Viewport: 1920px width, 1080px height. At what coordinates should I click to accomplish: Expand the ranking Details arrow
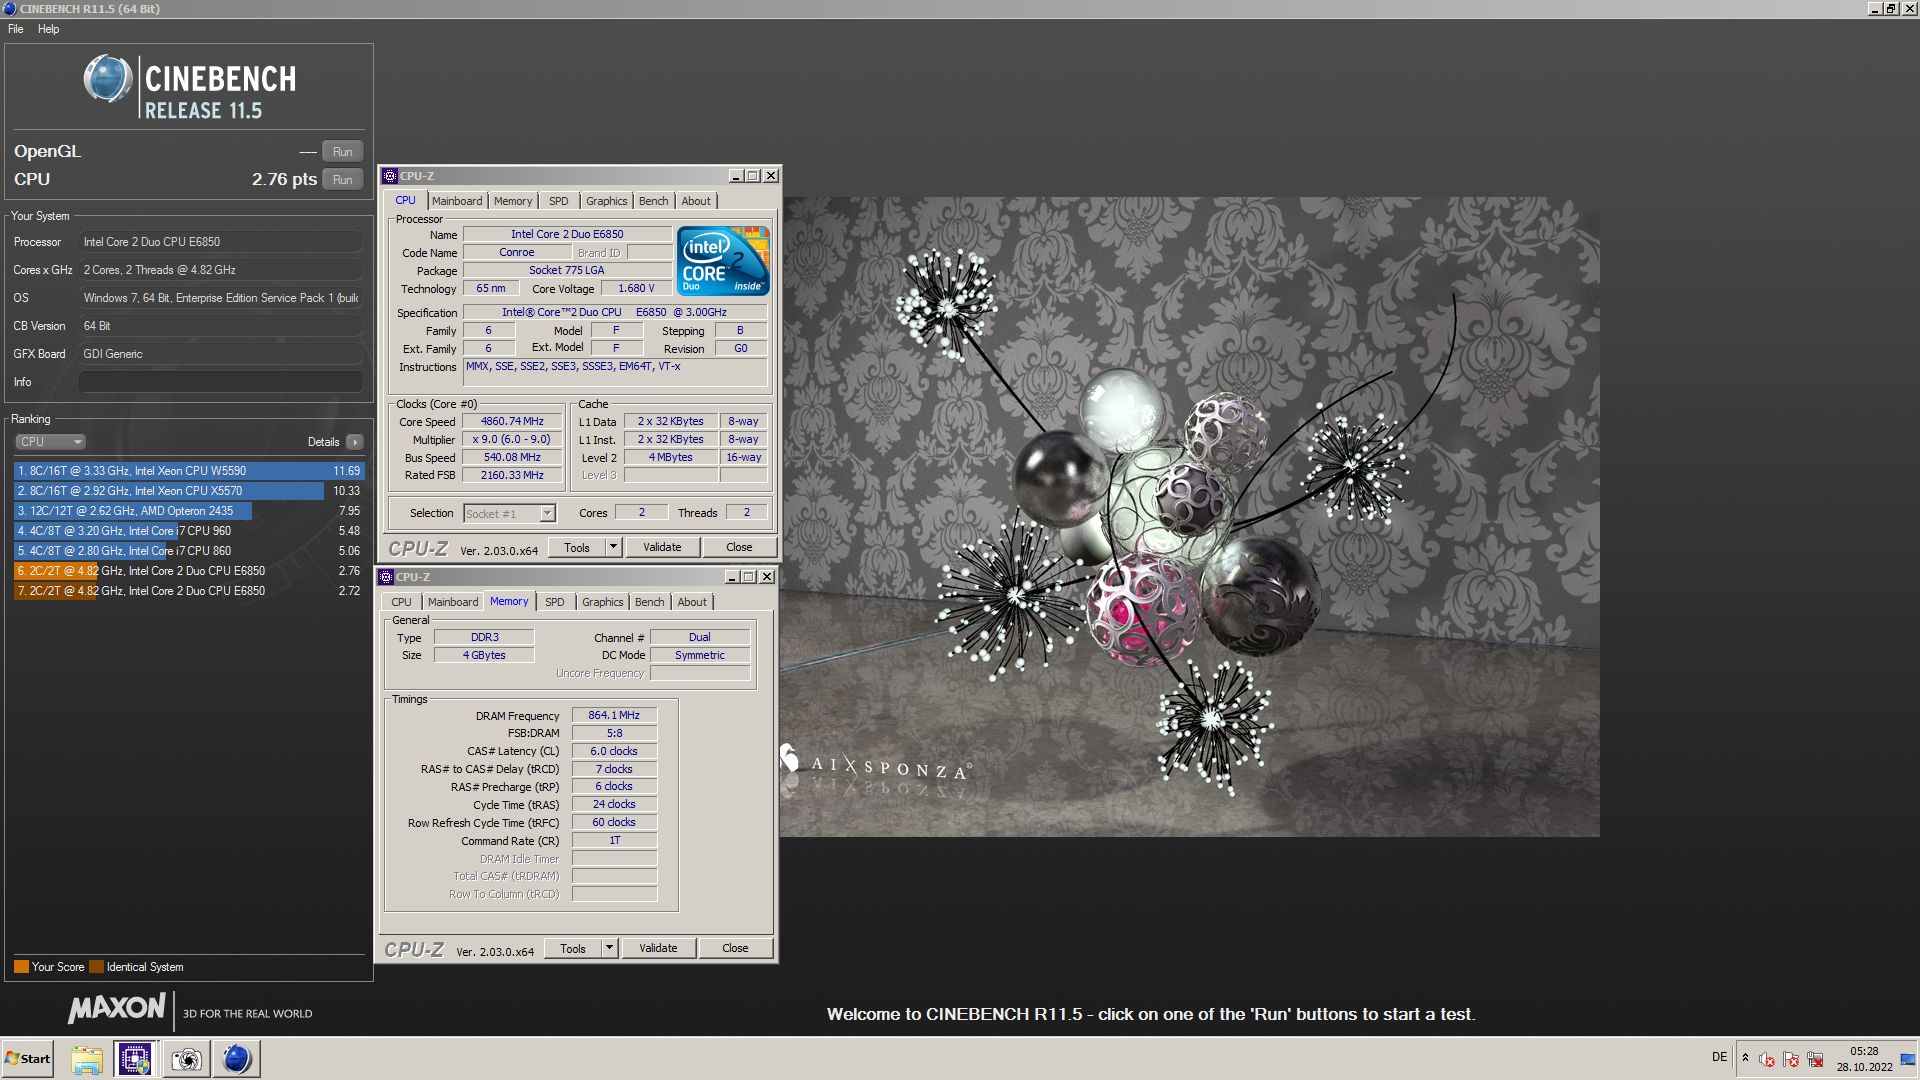pyautogui.click(x=355, y=442)
